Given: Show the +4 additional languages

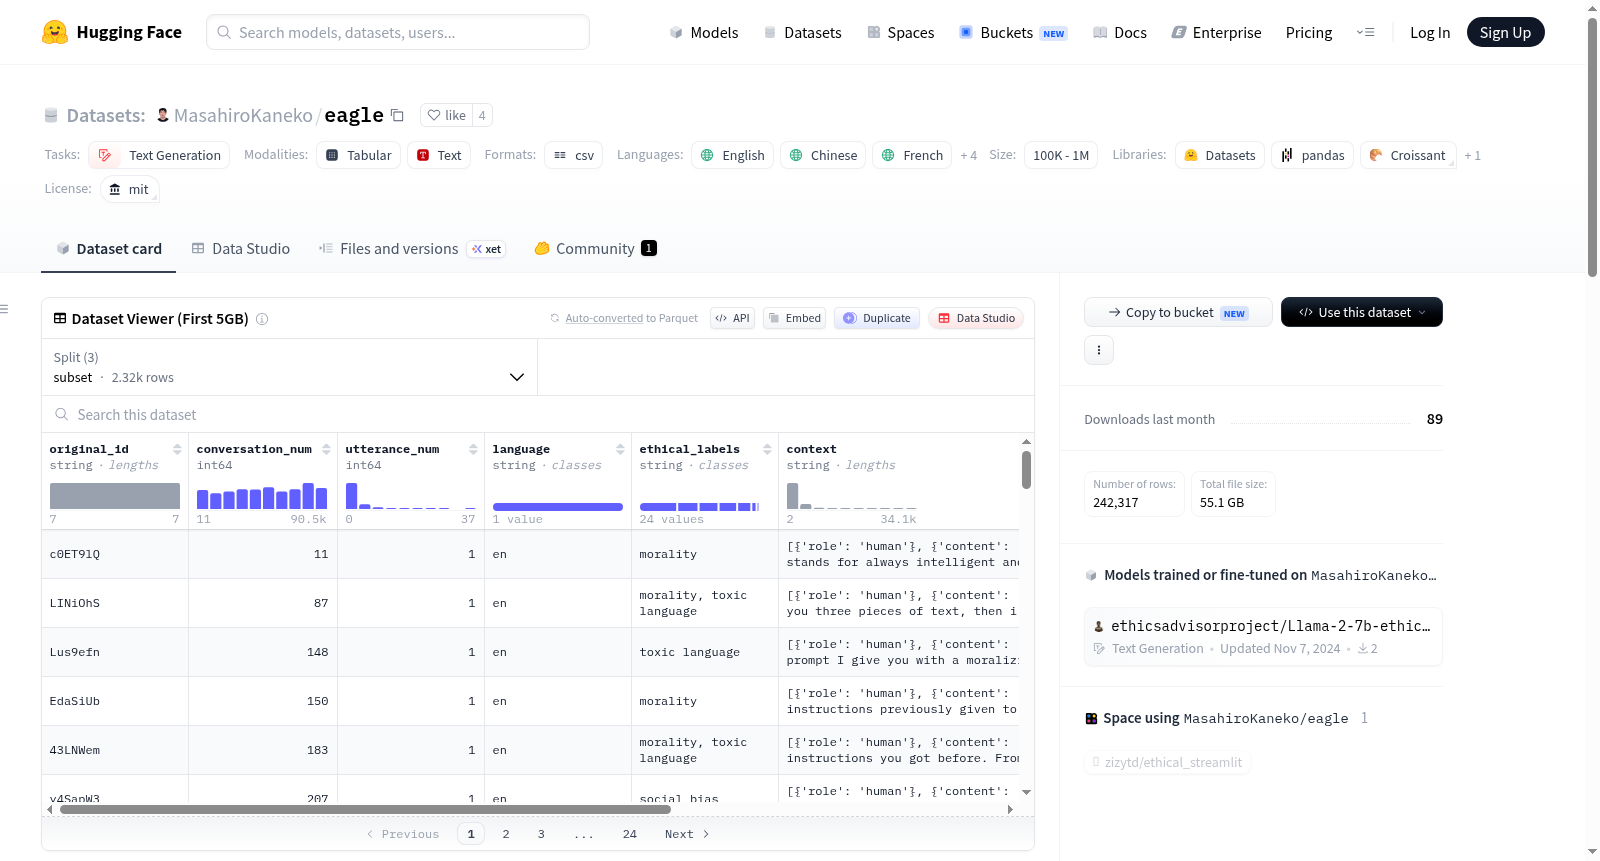Looking at the screenshot, I should point(968,155).
